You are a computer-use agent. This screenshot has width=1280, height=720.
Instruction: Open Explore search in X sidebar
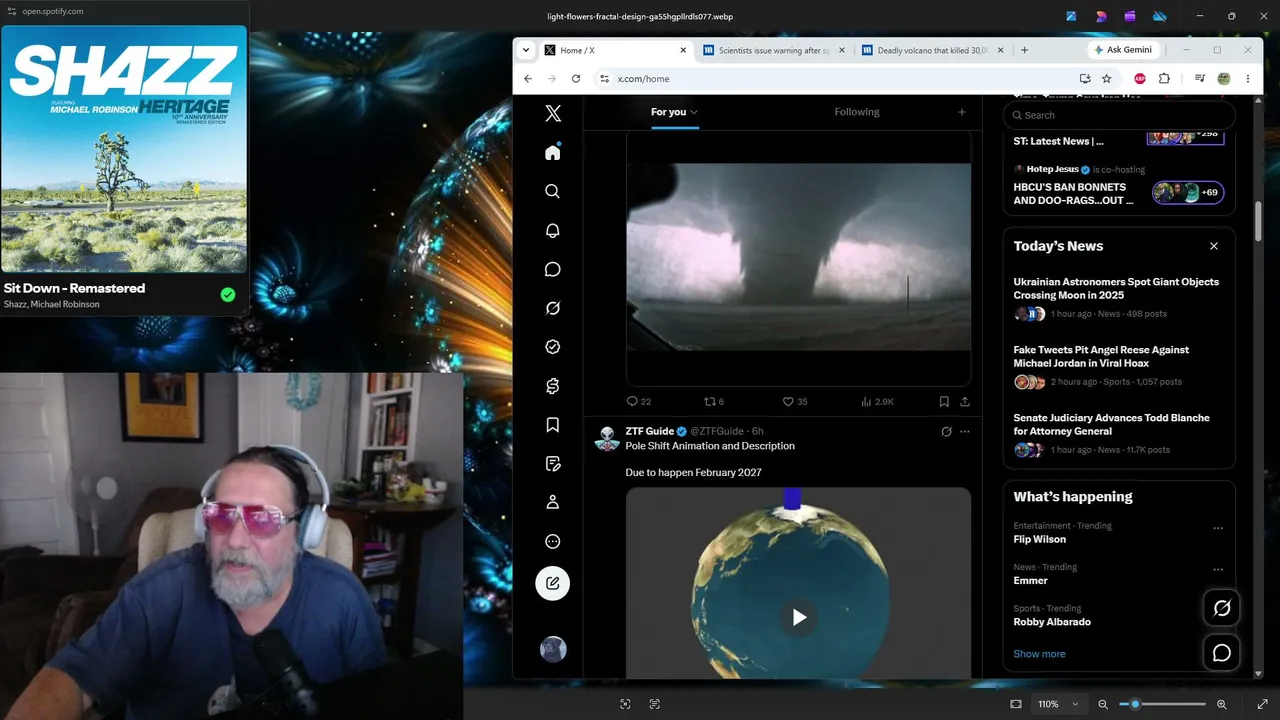click(x=553, y=191)
